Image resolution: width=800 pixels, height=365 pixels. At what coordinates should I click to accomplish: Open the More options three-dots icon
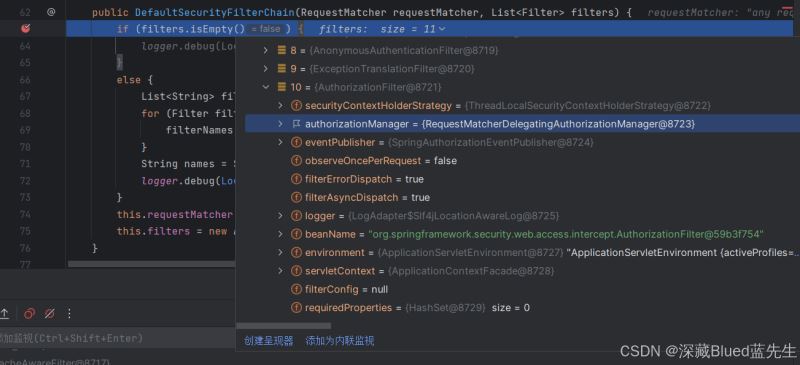69,313
